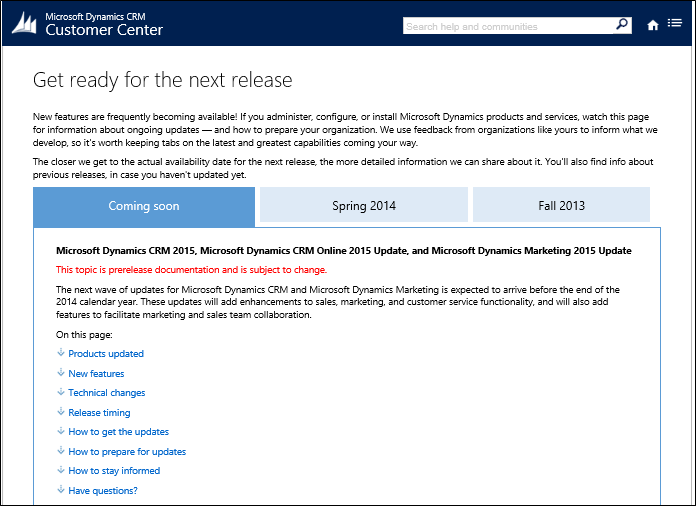
Task: Open the Release timing link
Action: coord(99,413)
